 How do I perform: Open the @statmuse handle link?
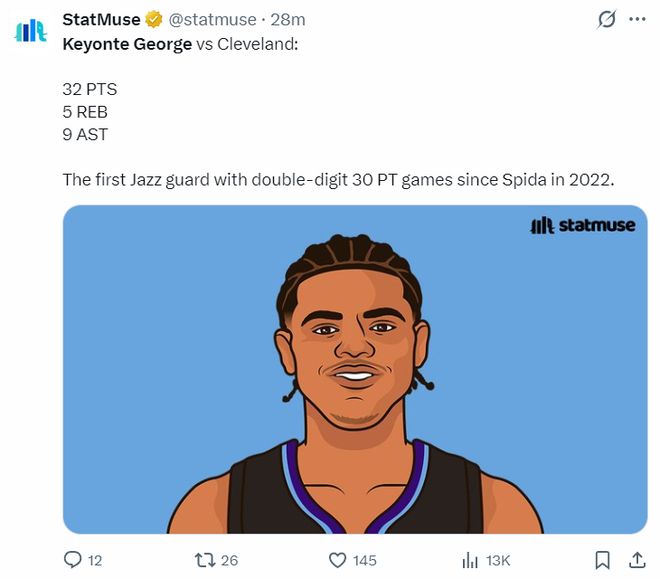point(215,19)
